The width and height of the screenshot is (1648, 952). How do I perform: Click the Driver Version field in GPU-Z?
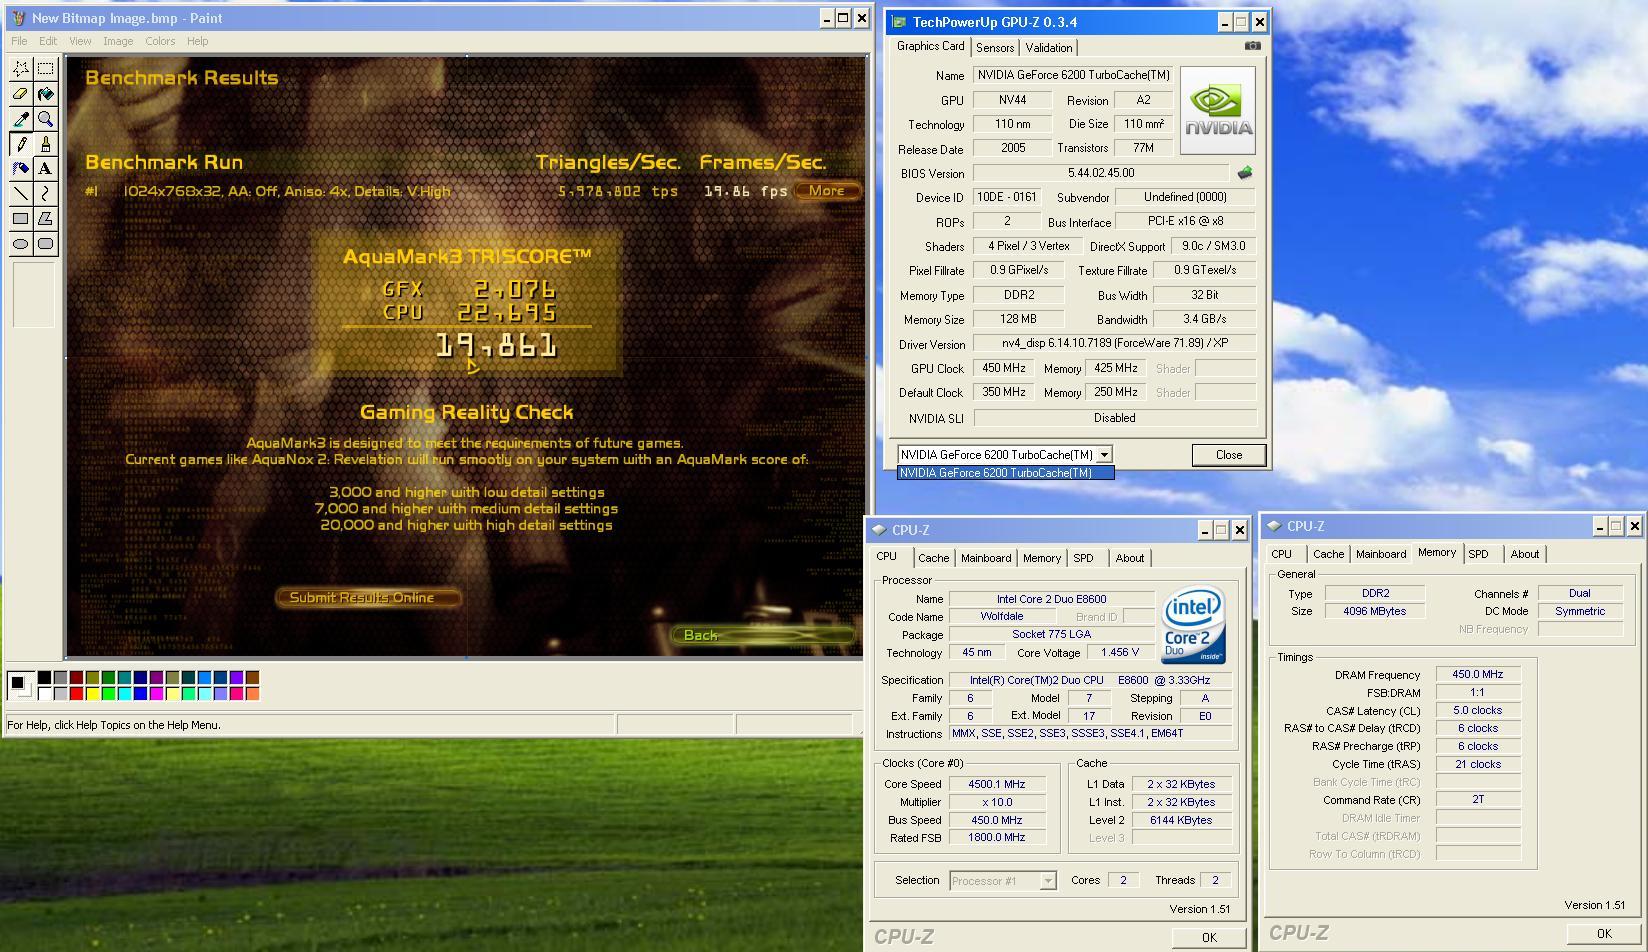tap(1115, 344)
